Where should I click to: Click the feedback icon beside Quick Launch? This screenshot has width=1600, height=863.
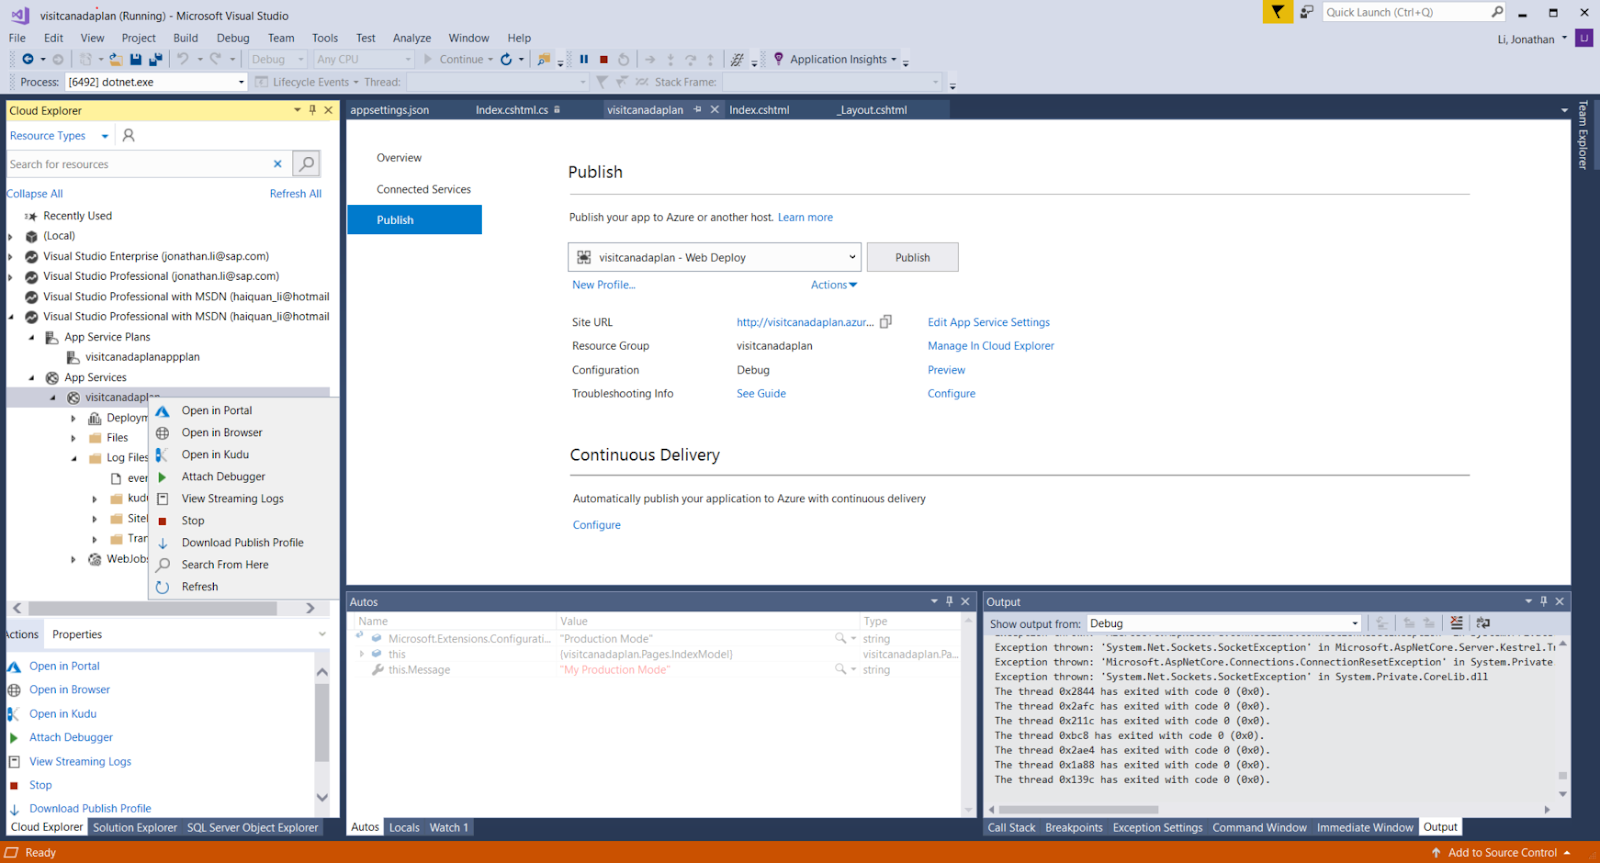point(1306,12)
